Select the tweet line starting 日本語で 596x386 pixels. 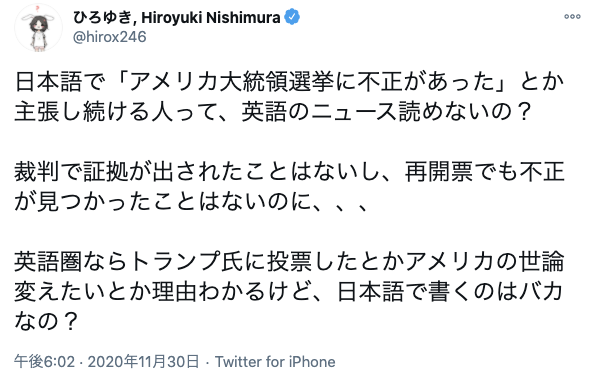(x=289, y=82)
